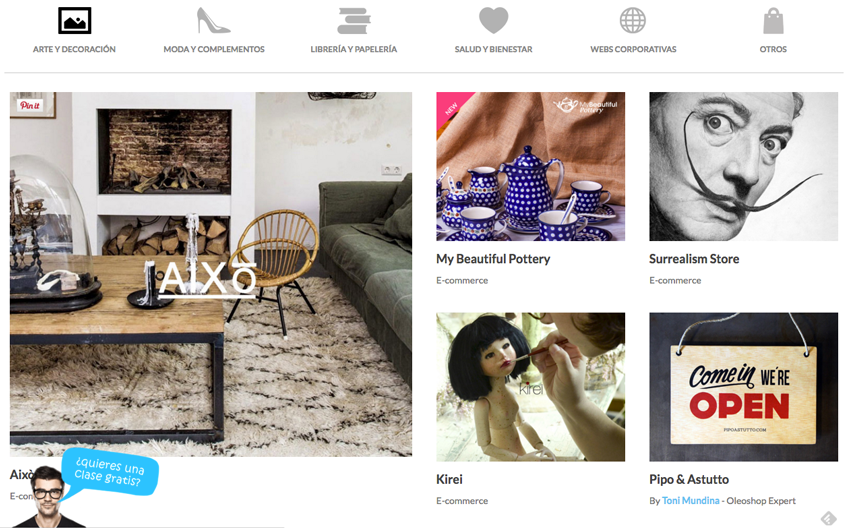
Task: Go to WEBS CORPORATIVAS category label
Action: pyautogui.click(x=633, y=49)
